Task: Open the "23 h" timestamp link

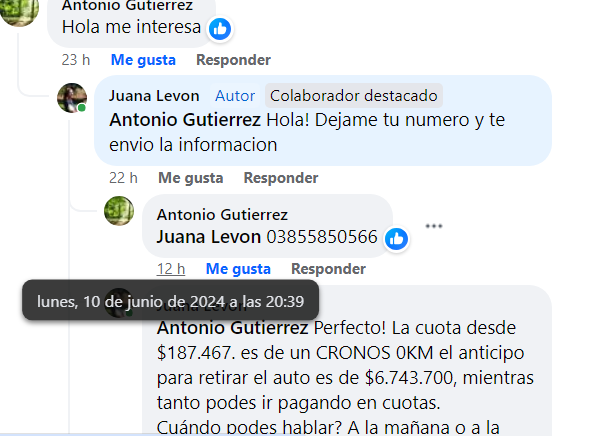Action: pyautogui.click(x=76, y=60)
